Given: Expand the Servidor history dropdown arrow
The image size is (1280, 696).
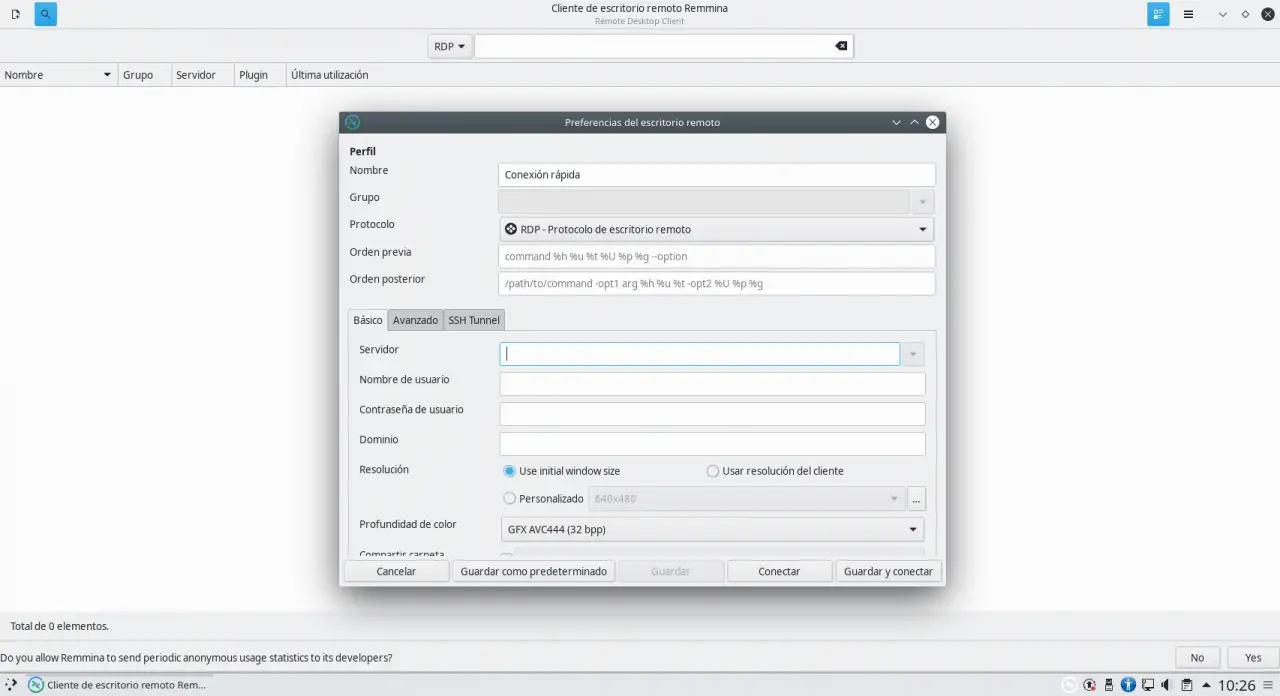Looking at the screenshot, I should tap(912, 354).
